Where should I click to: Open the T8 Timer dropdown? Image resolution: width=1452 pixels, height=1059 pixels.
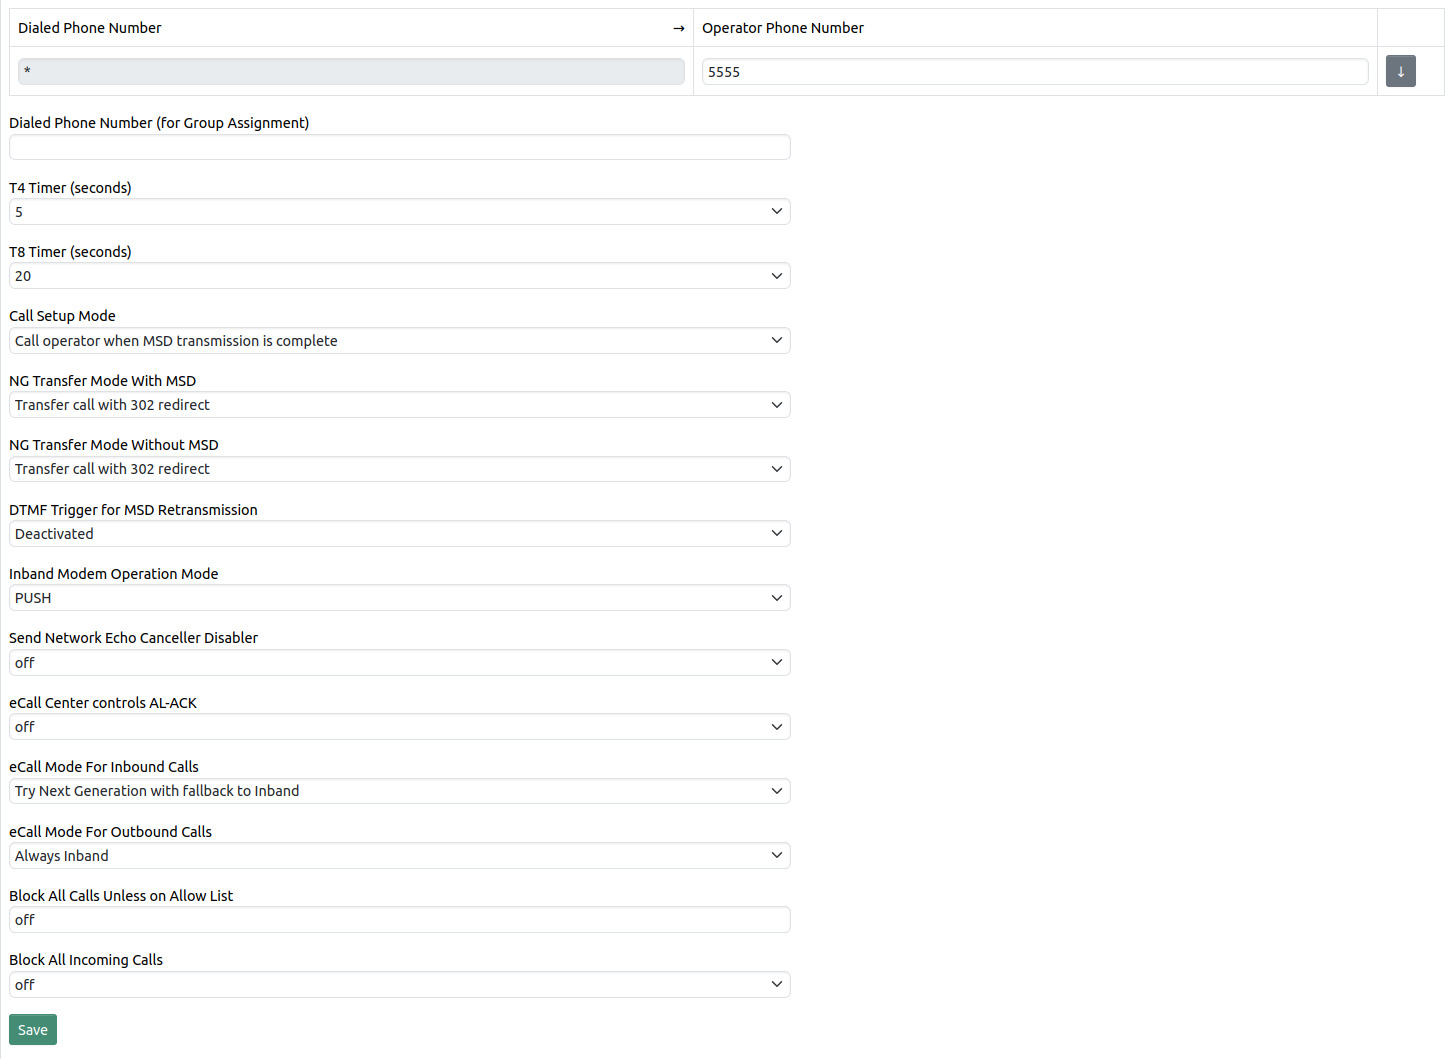pos(399,276)
